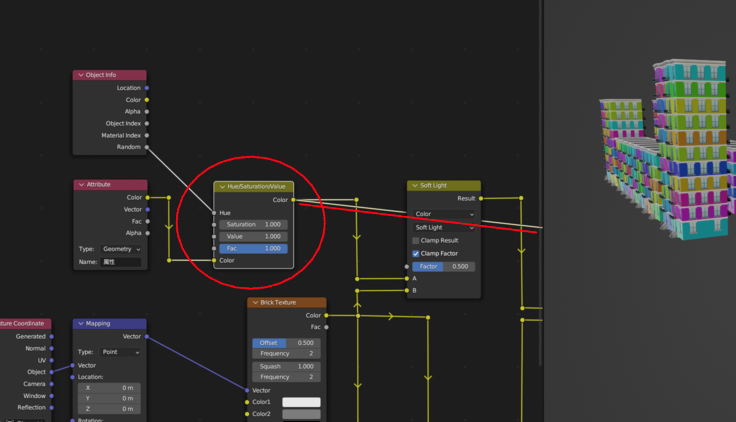Viewport: 736px width, 422px height.
Task: Click the Texture Coordinate Camera output socket
Action: click(52, 384)
